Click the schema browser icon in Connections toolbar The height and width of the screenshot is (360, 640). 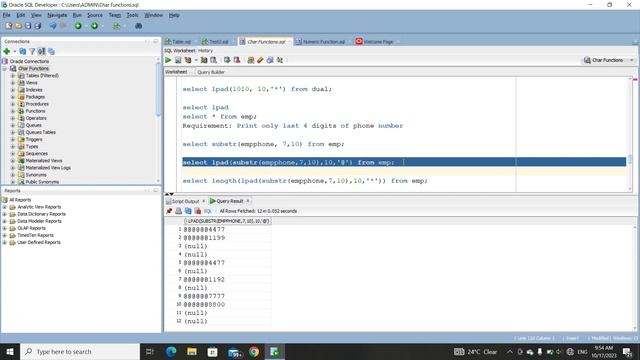click(42, 51)
